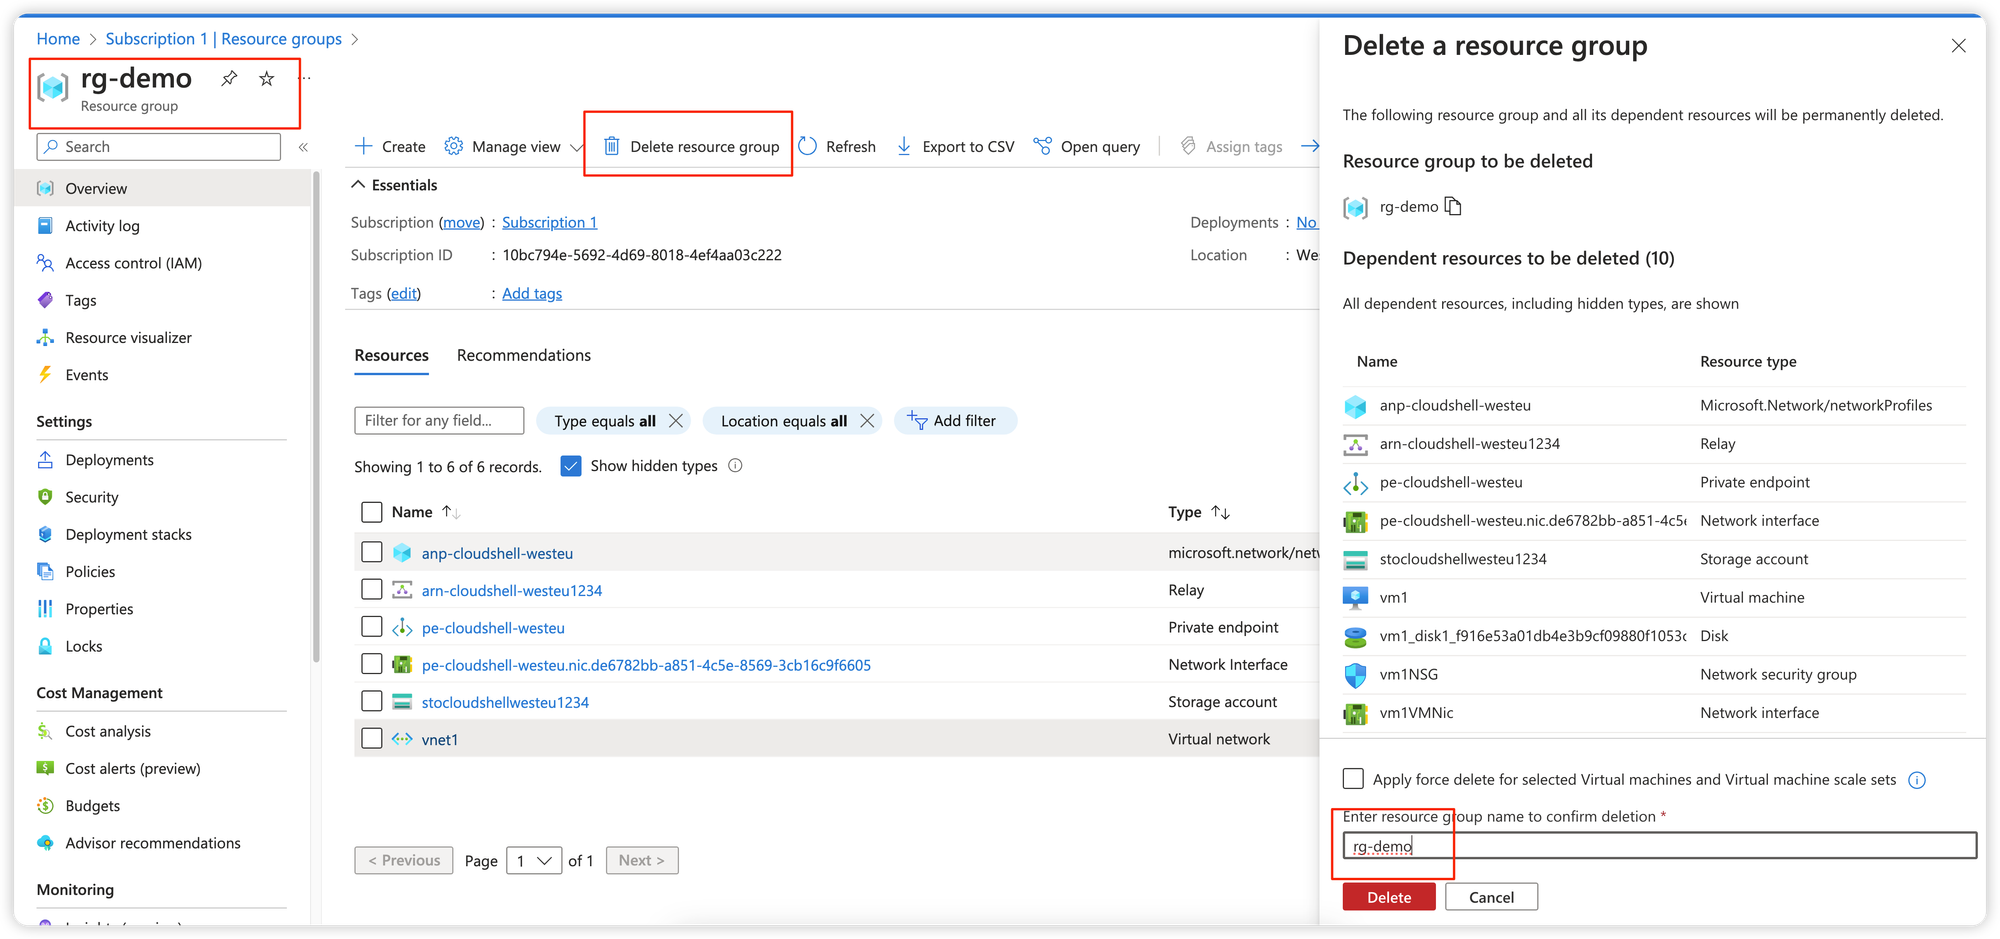The width and height of the screenshot is (2000, 939).
Task: Focus the sidebar Search box
Action: (x=159, y=147)
